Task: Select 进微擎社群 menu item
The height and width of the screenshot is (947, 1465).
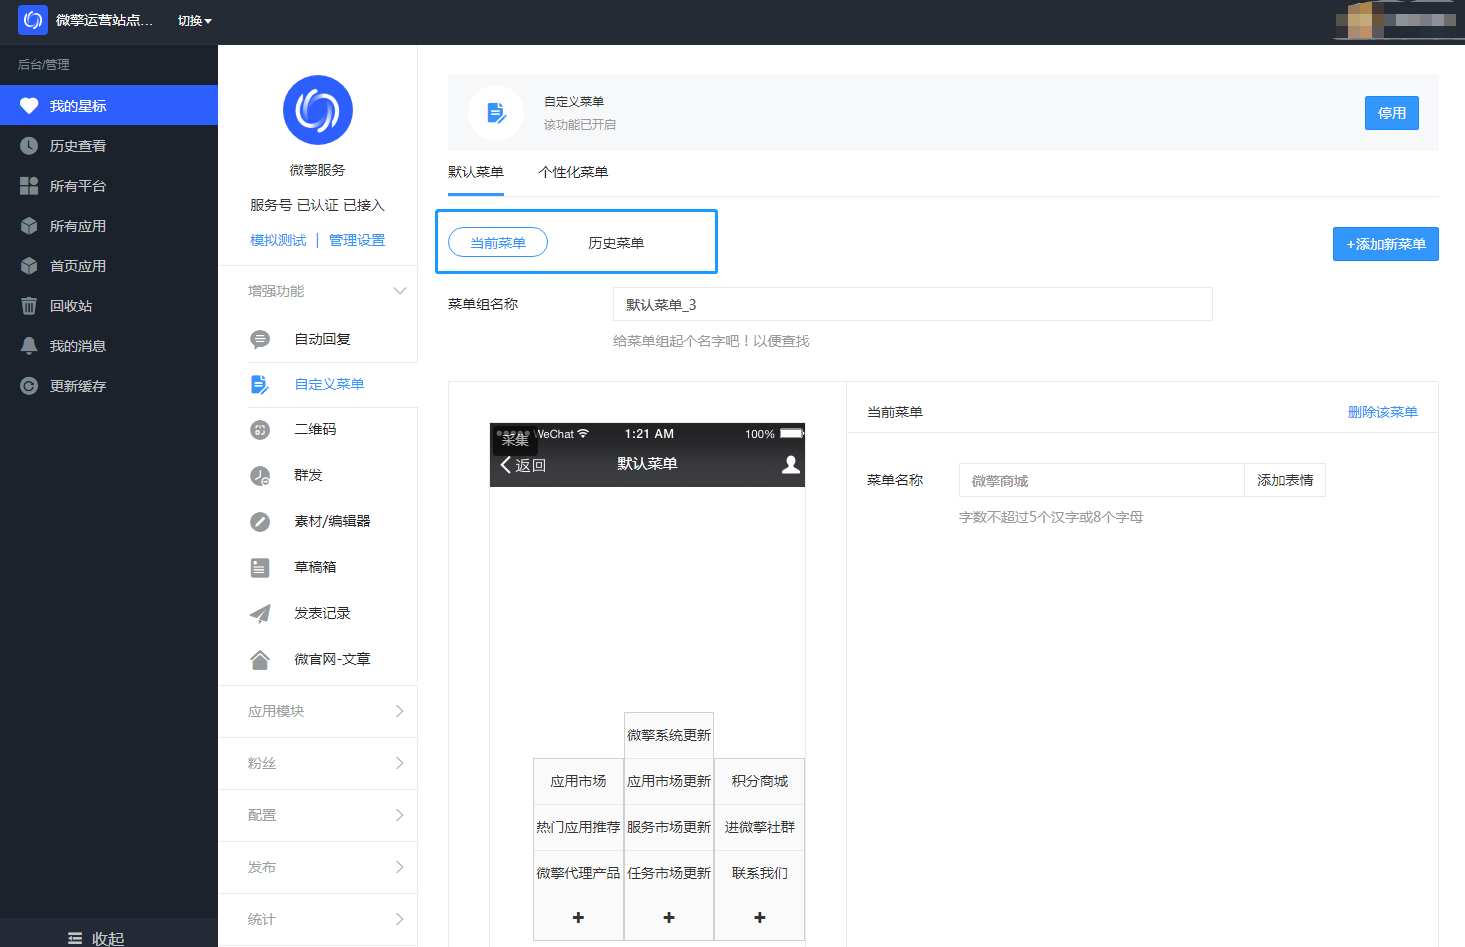Action: coord(760,827)
